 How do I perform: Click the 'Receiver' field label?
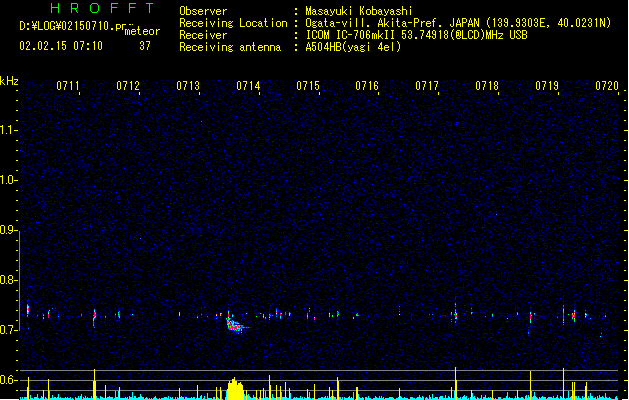[203, 35]
